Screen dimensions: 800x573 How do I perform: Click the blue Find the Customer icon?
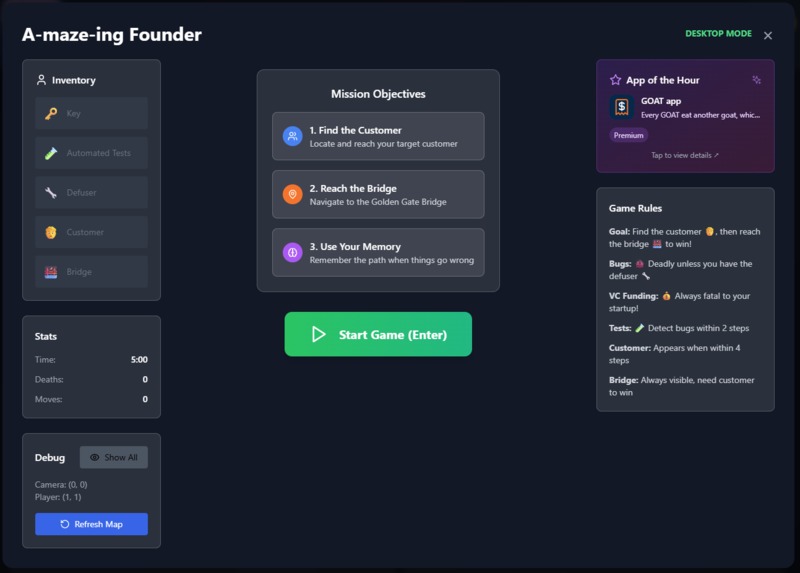click(x=292, y=136)
